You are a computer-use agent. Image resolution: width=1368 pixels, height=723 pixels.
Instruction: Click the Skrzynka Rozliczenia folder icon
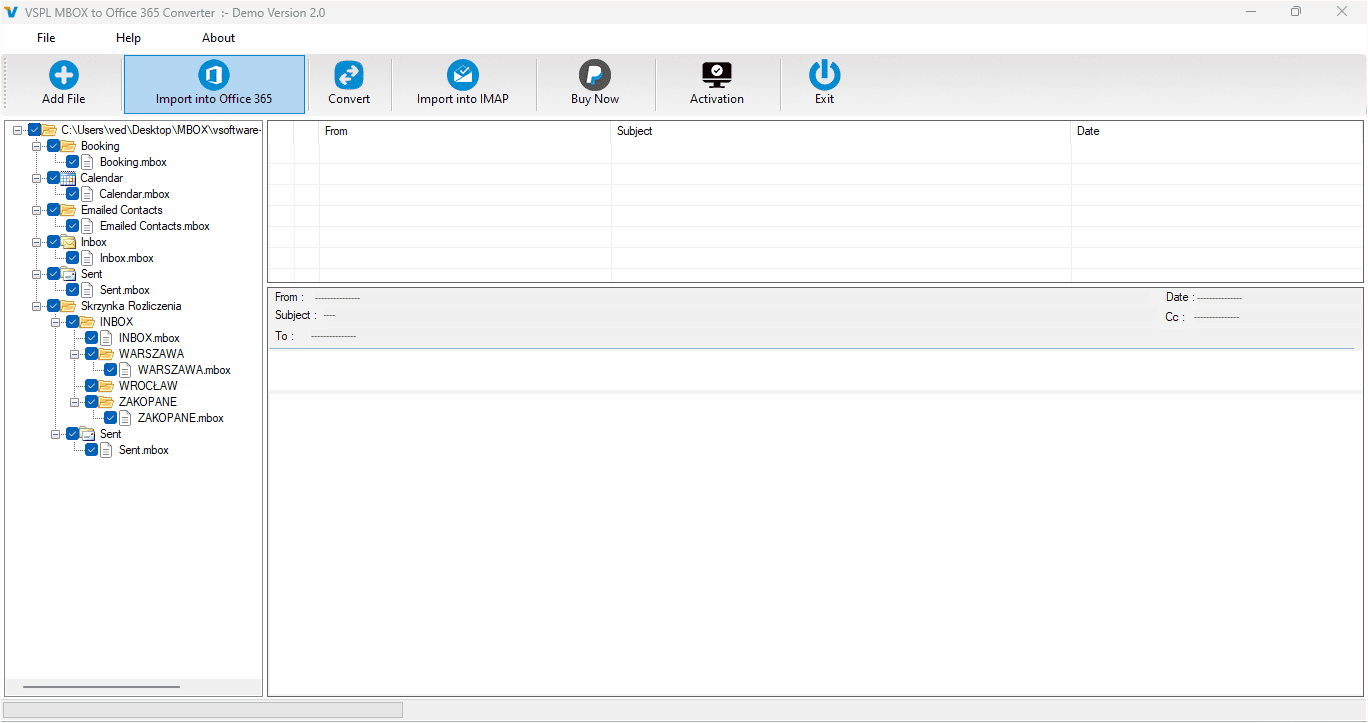(68, 306)
